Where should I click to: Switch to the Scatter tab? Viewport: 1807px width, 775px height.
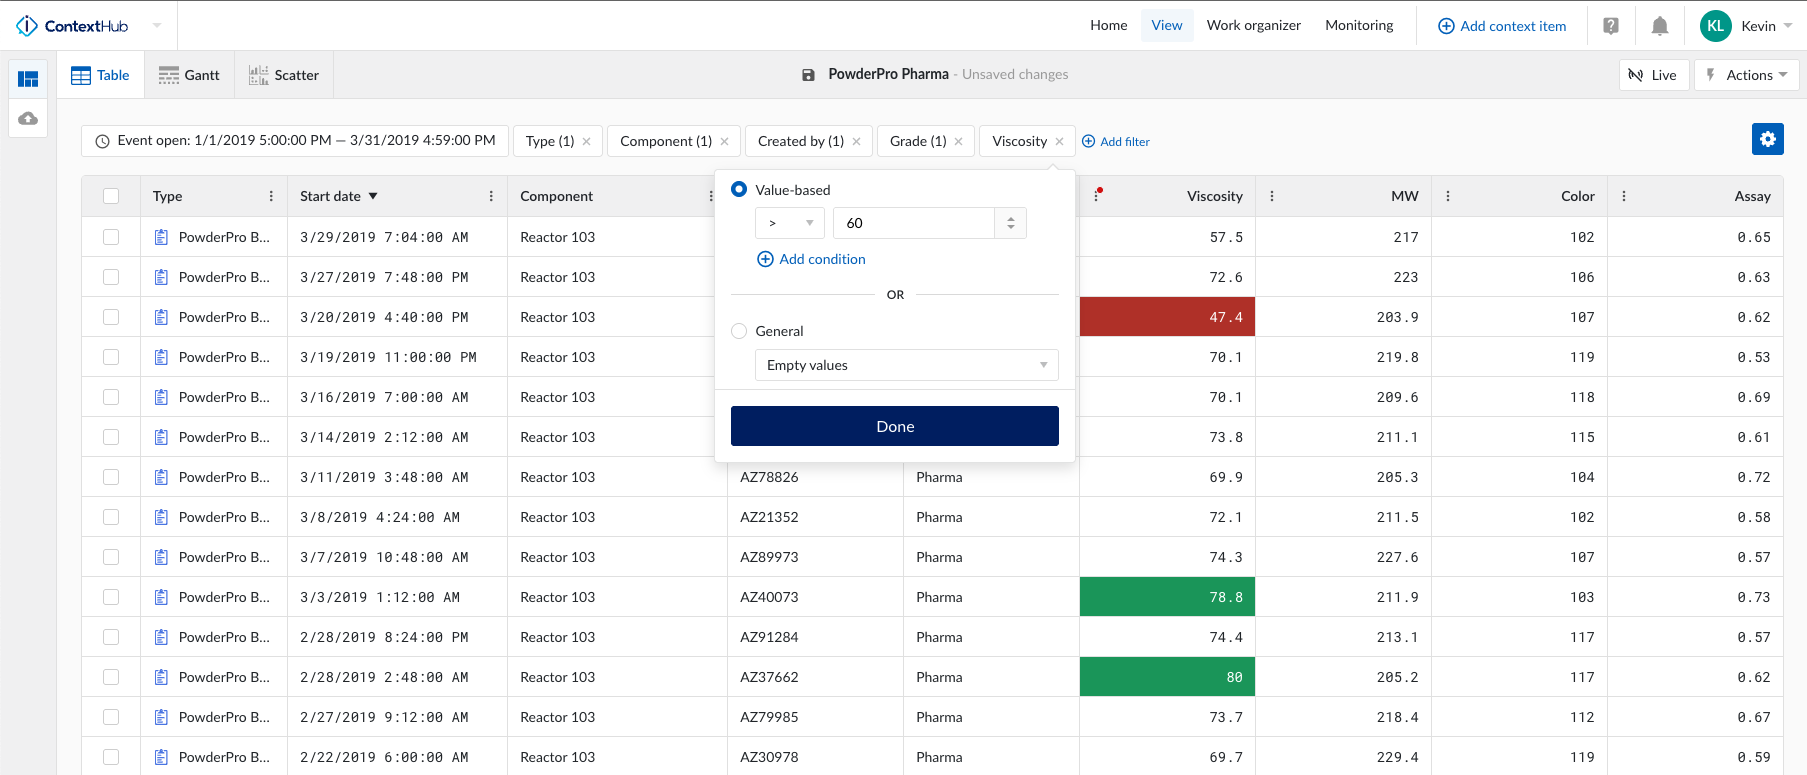tap(284, 75)
